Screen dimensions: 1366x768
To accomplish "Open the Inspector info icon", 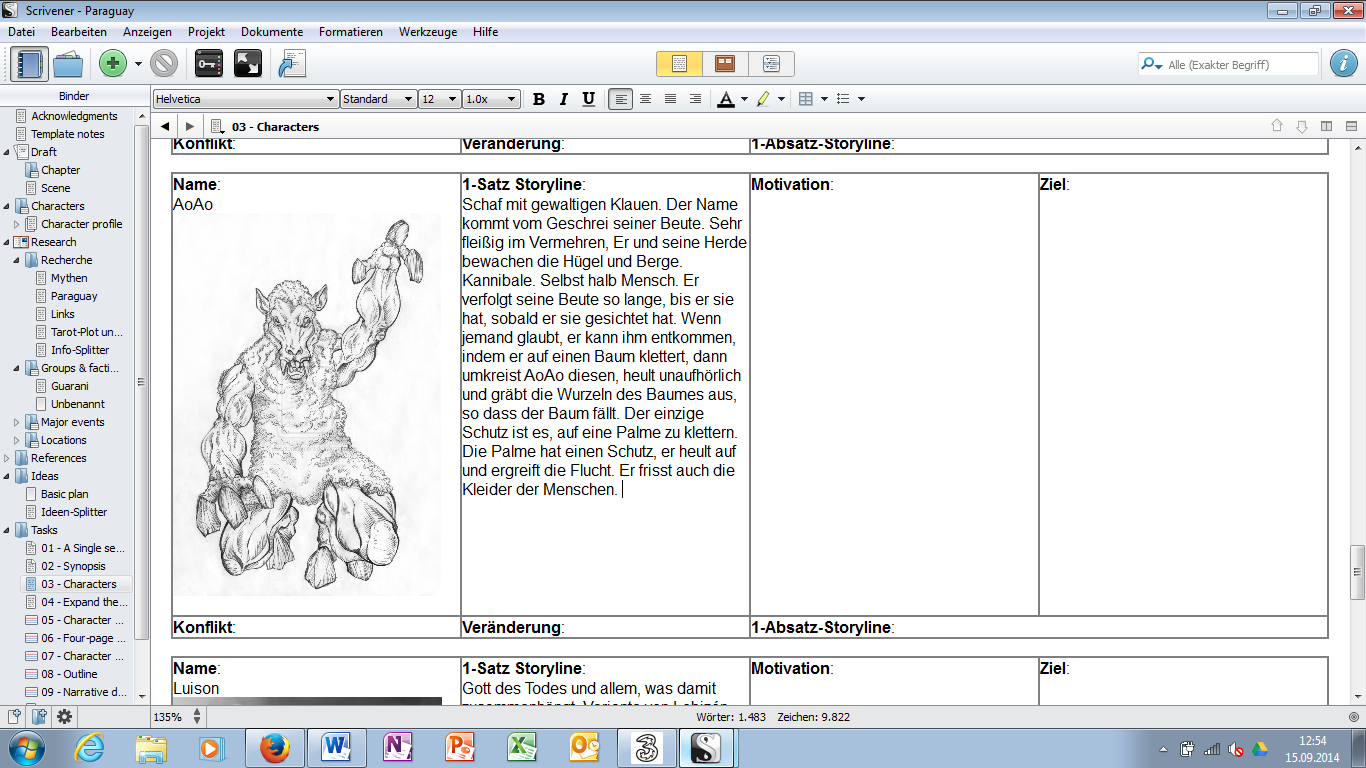I will [x=1343, y=64].
